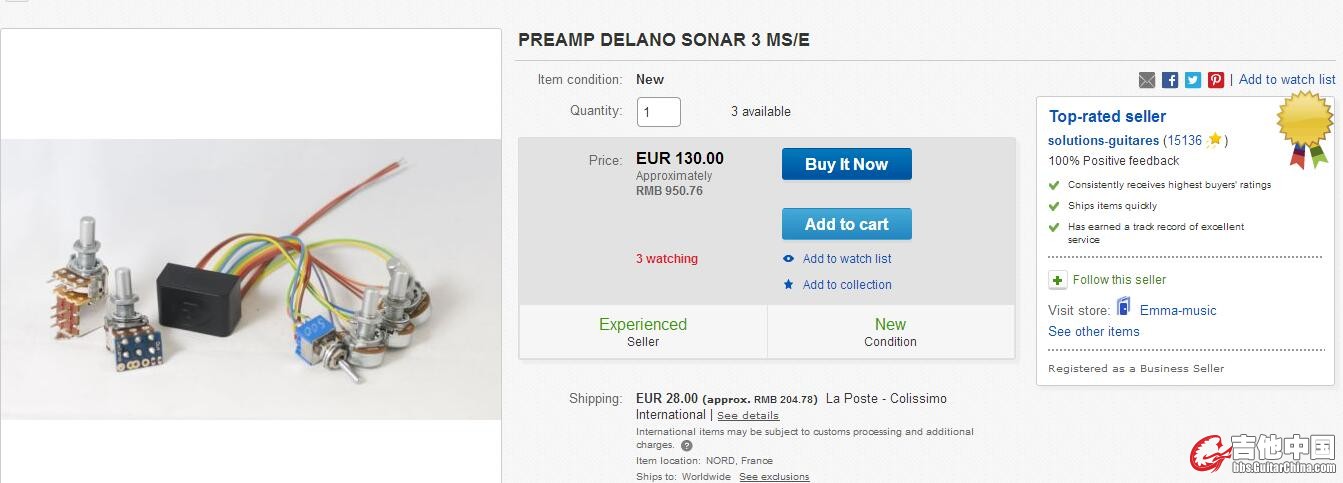Click the Quantity input field
The width and height of the screenshot is (1343, 483).
[659, 112]
